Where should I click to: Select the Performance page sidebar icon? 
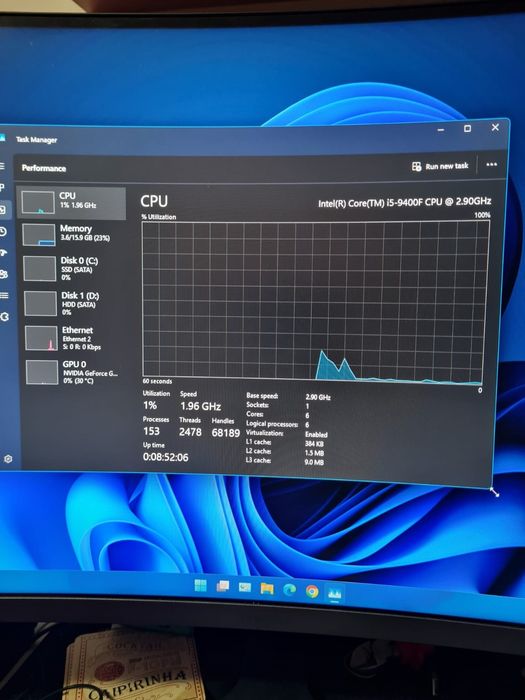(3, 209)
